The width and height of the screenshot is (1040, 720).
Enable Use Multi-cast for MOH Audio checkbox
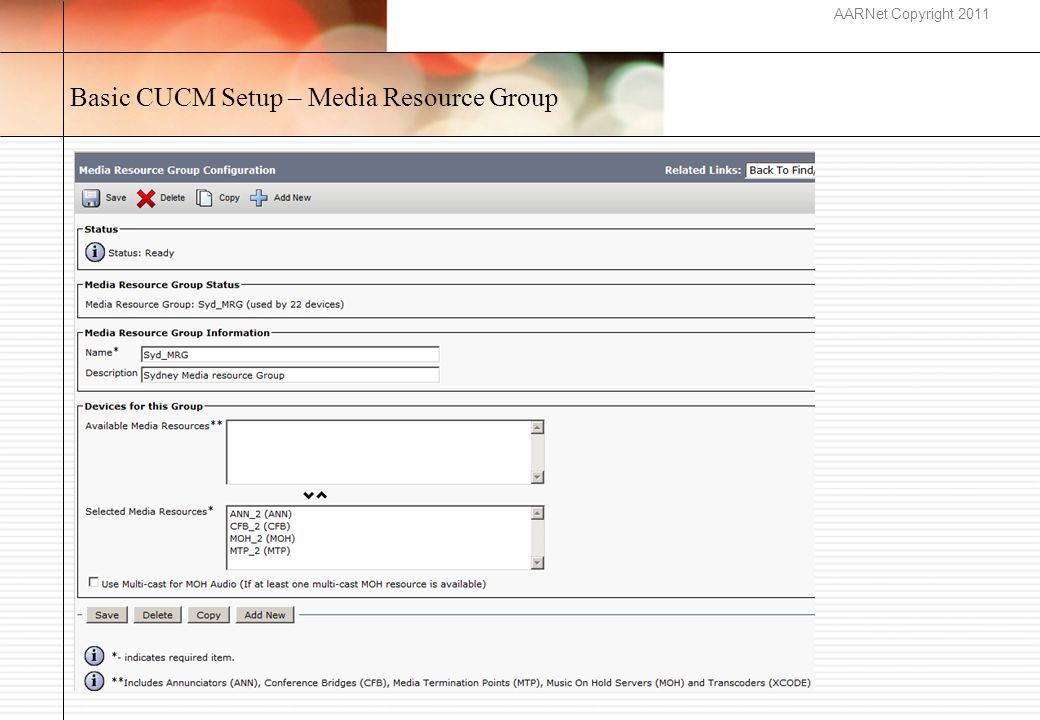94,582
